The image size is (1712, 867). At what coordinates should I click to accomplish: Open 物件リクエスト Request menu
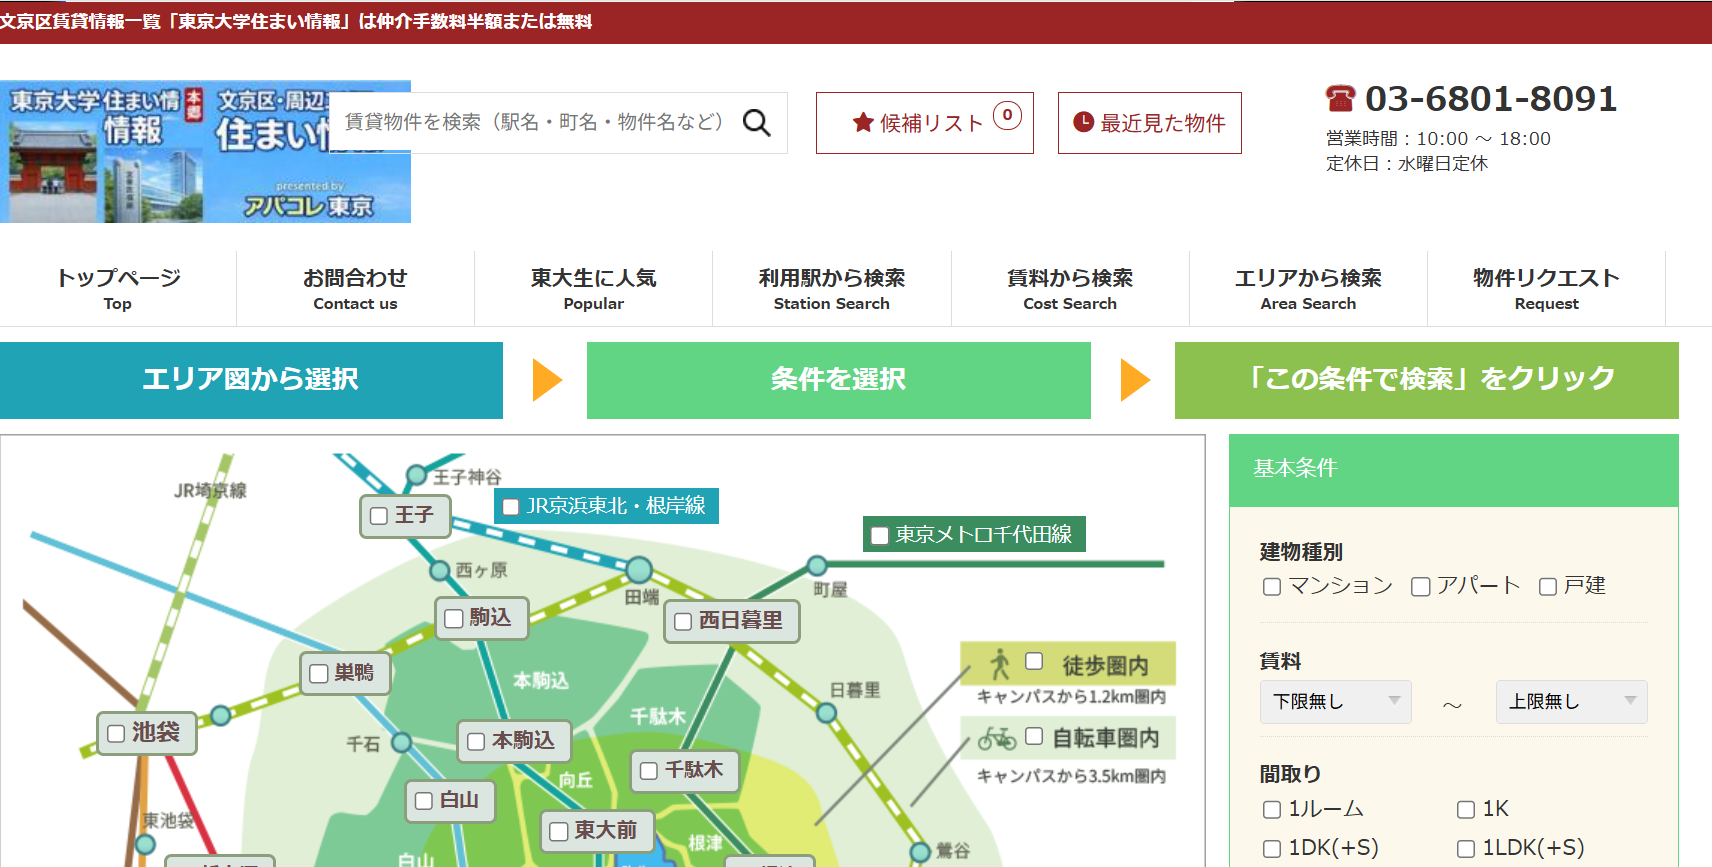pyautogui.click(x=1546, y=288)
